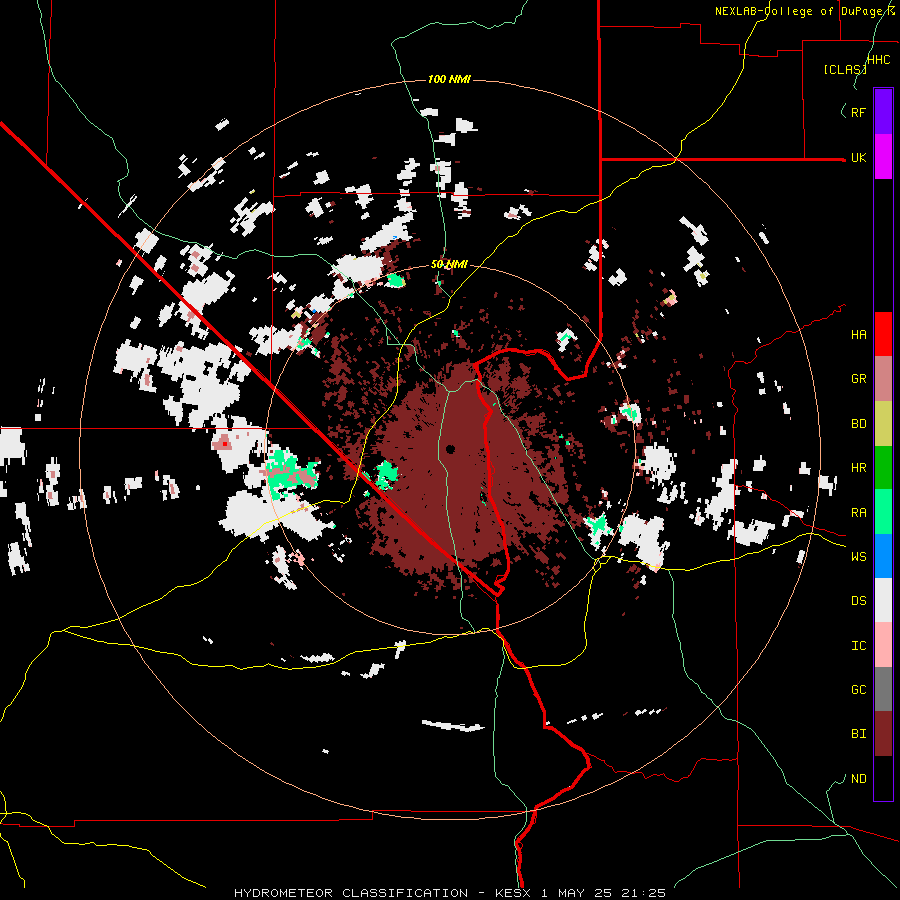Click the GR legend label

pos(858,379)
